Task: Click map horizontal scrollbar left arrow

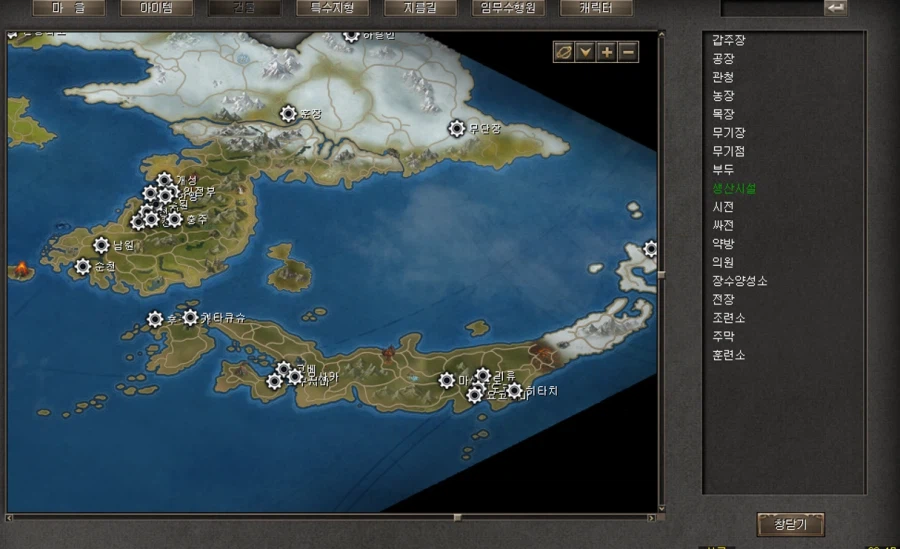Action: point(9,518)
